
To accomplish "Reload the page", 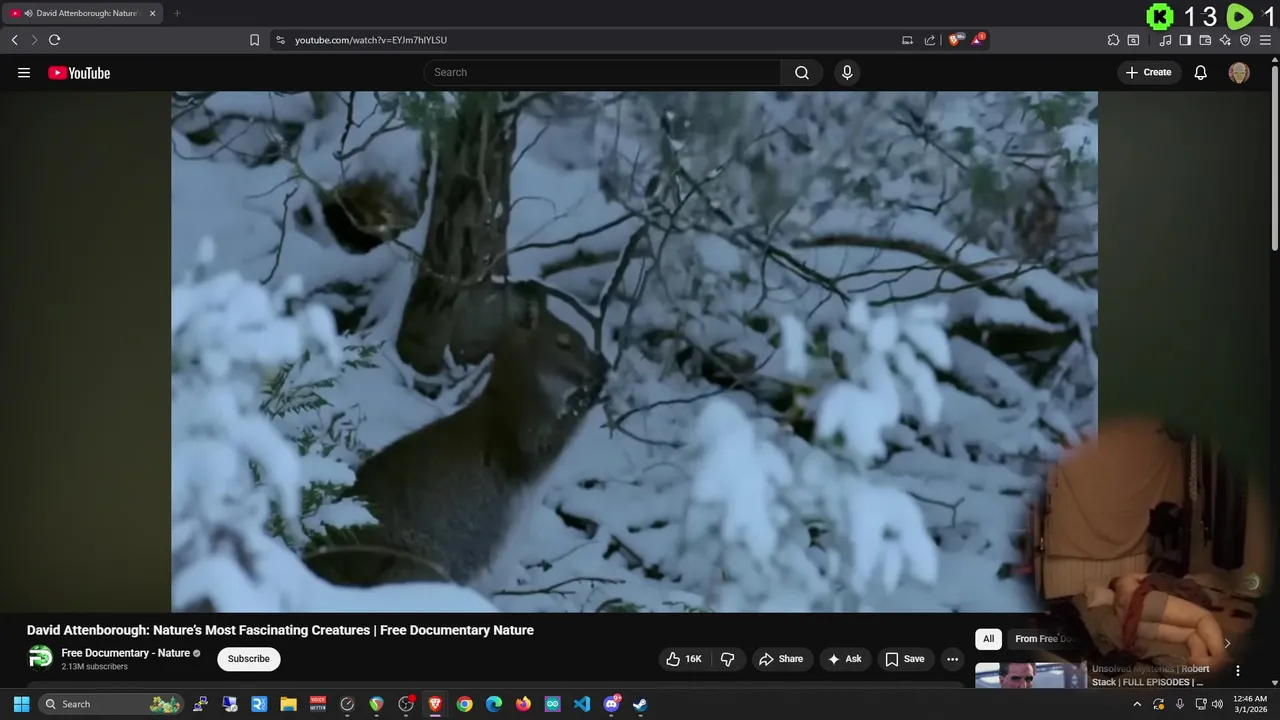I will pos(54,40).
